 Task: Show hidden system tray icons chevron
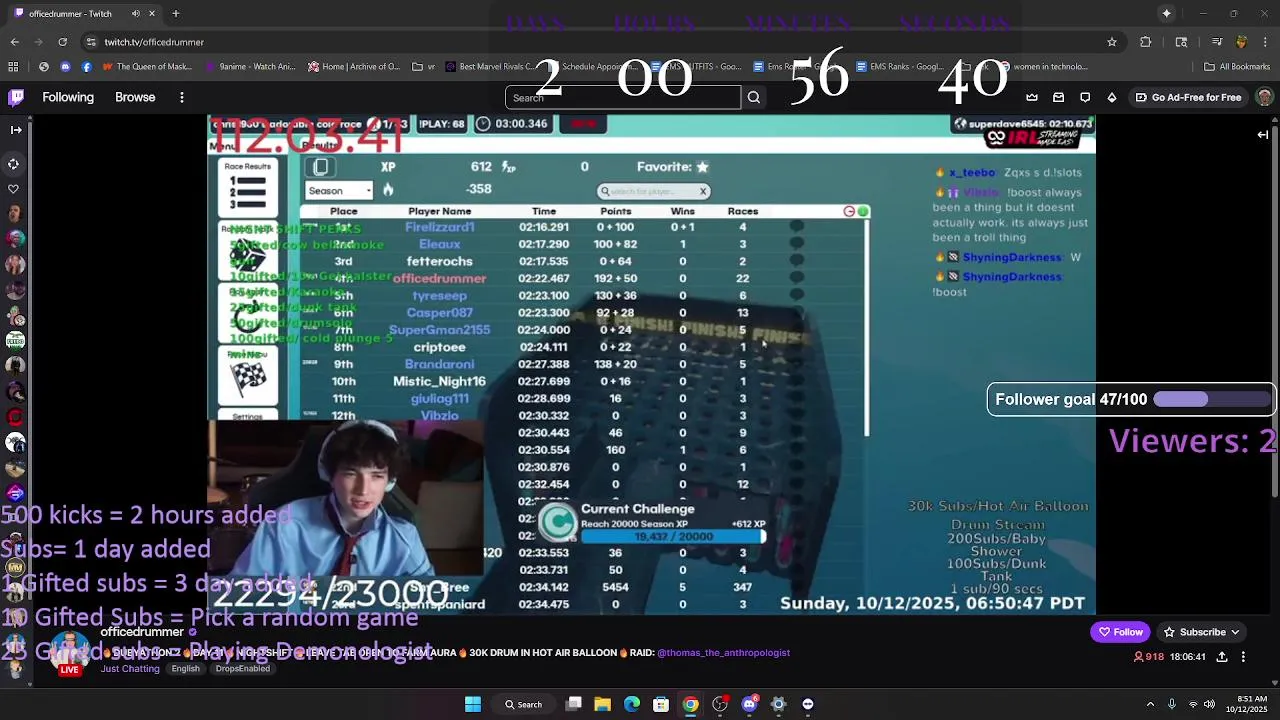(1150, 704)
